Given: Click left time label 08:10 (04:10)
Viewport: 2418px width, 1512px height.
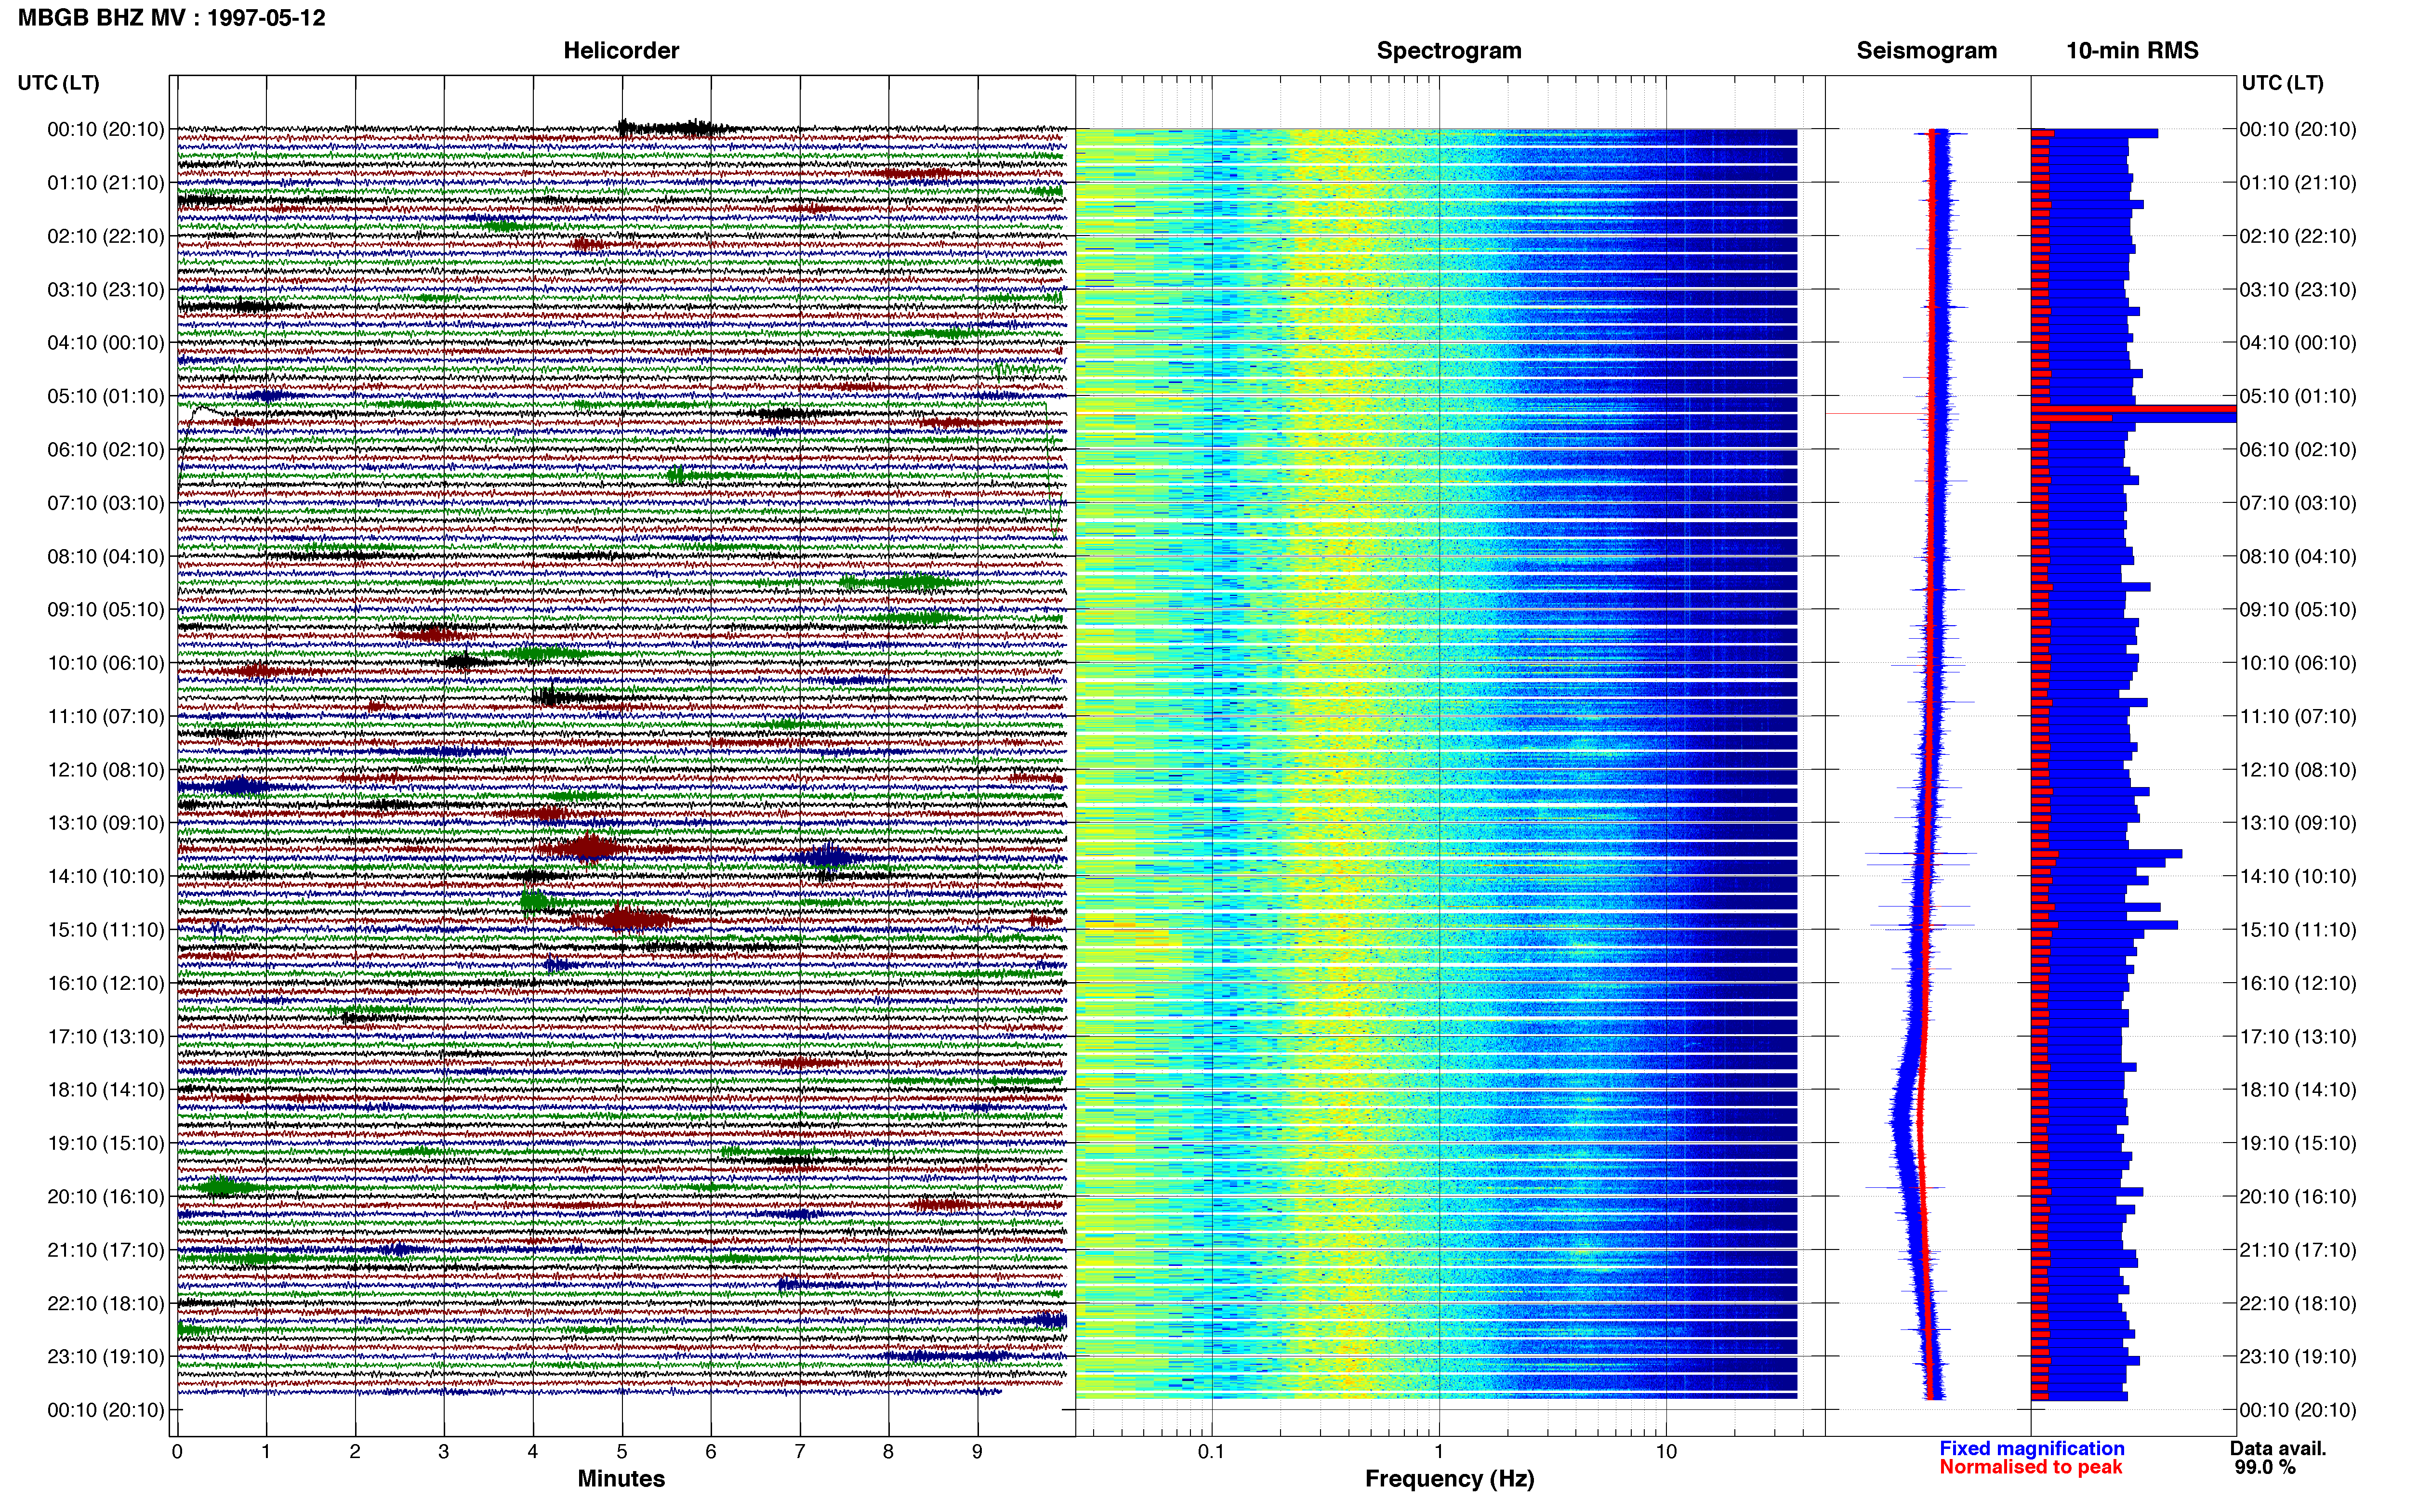Looking at the screenshot, I should 106,556.
